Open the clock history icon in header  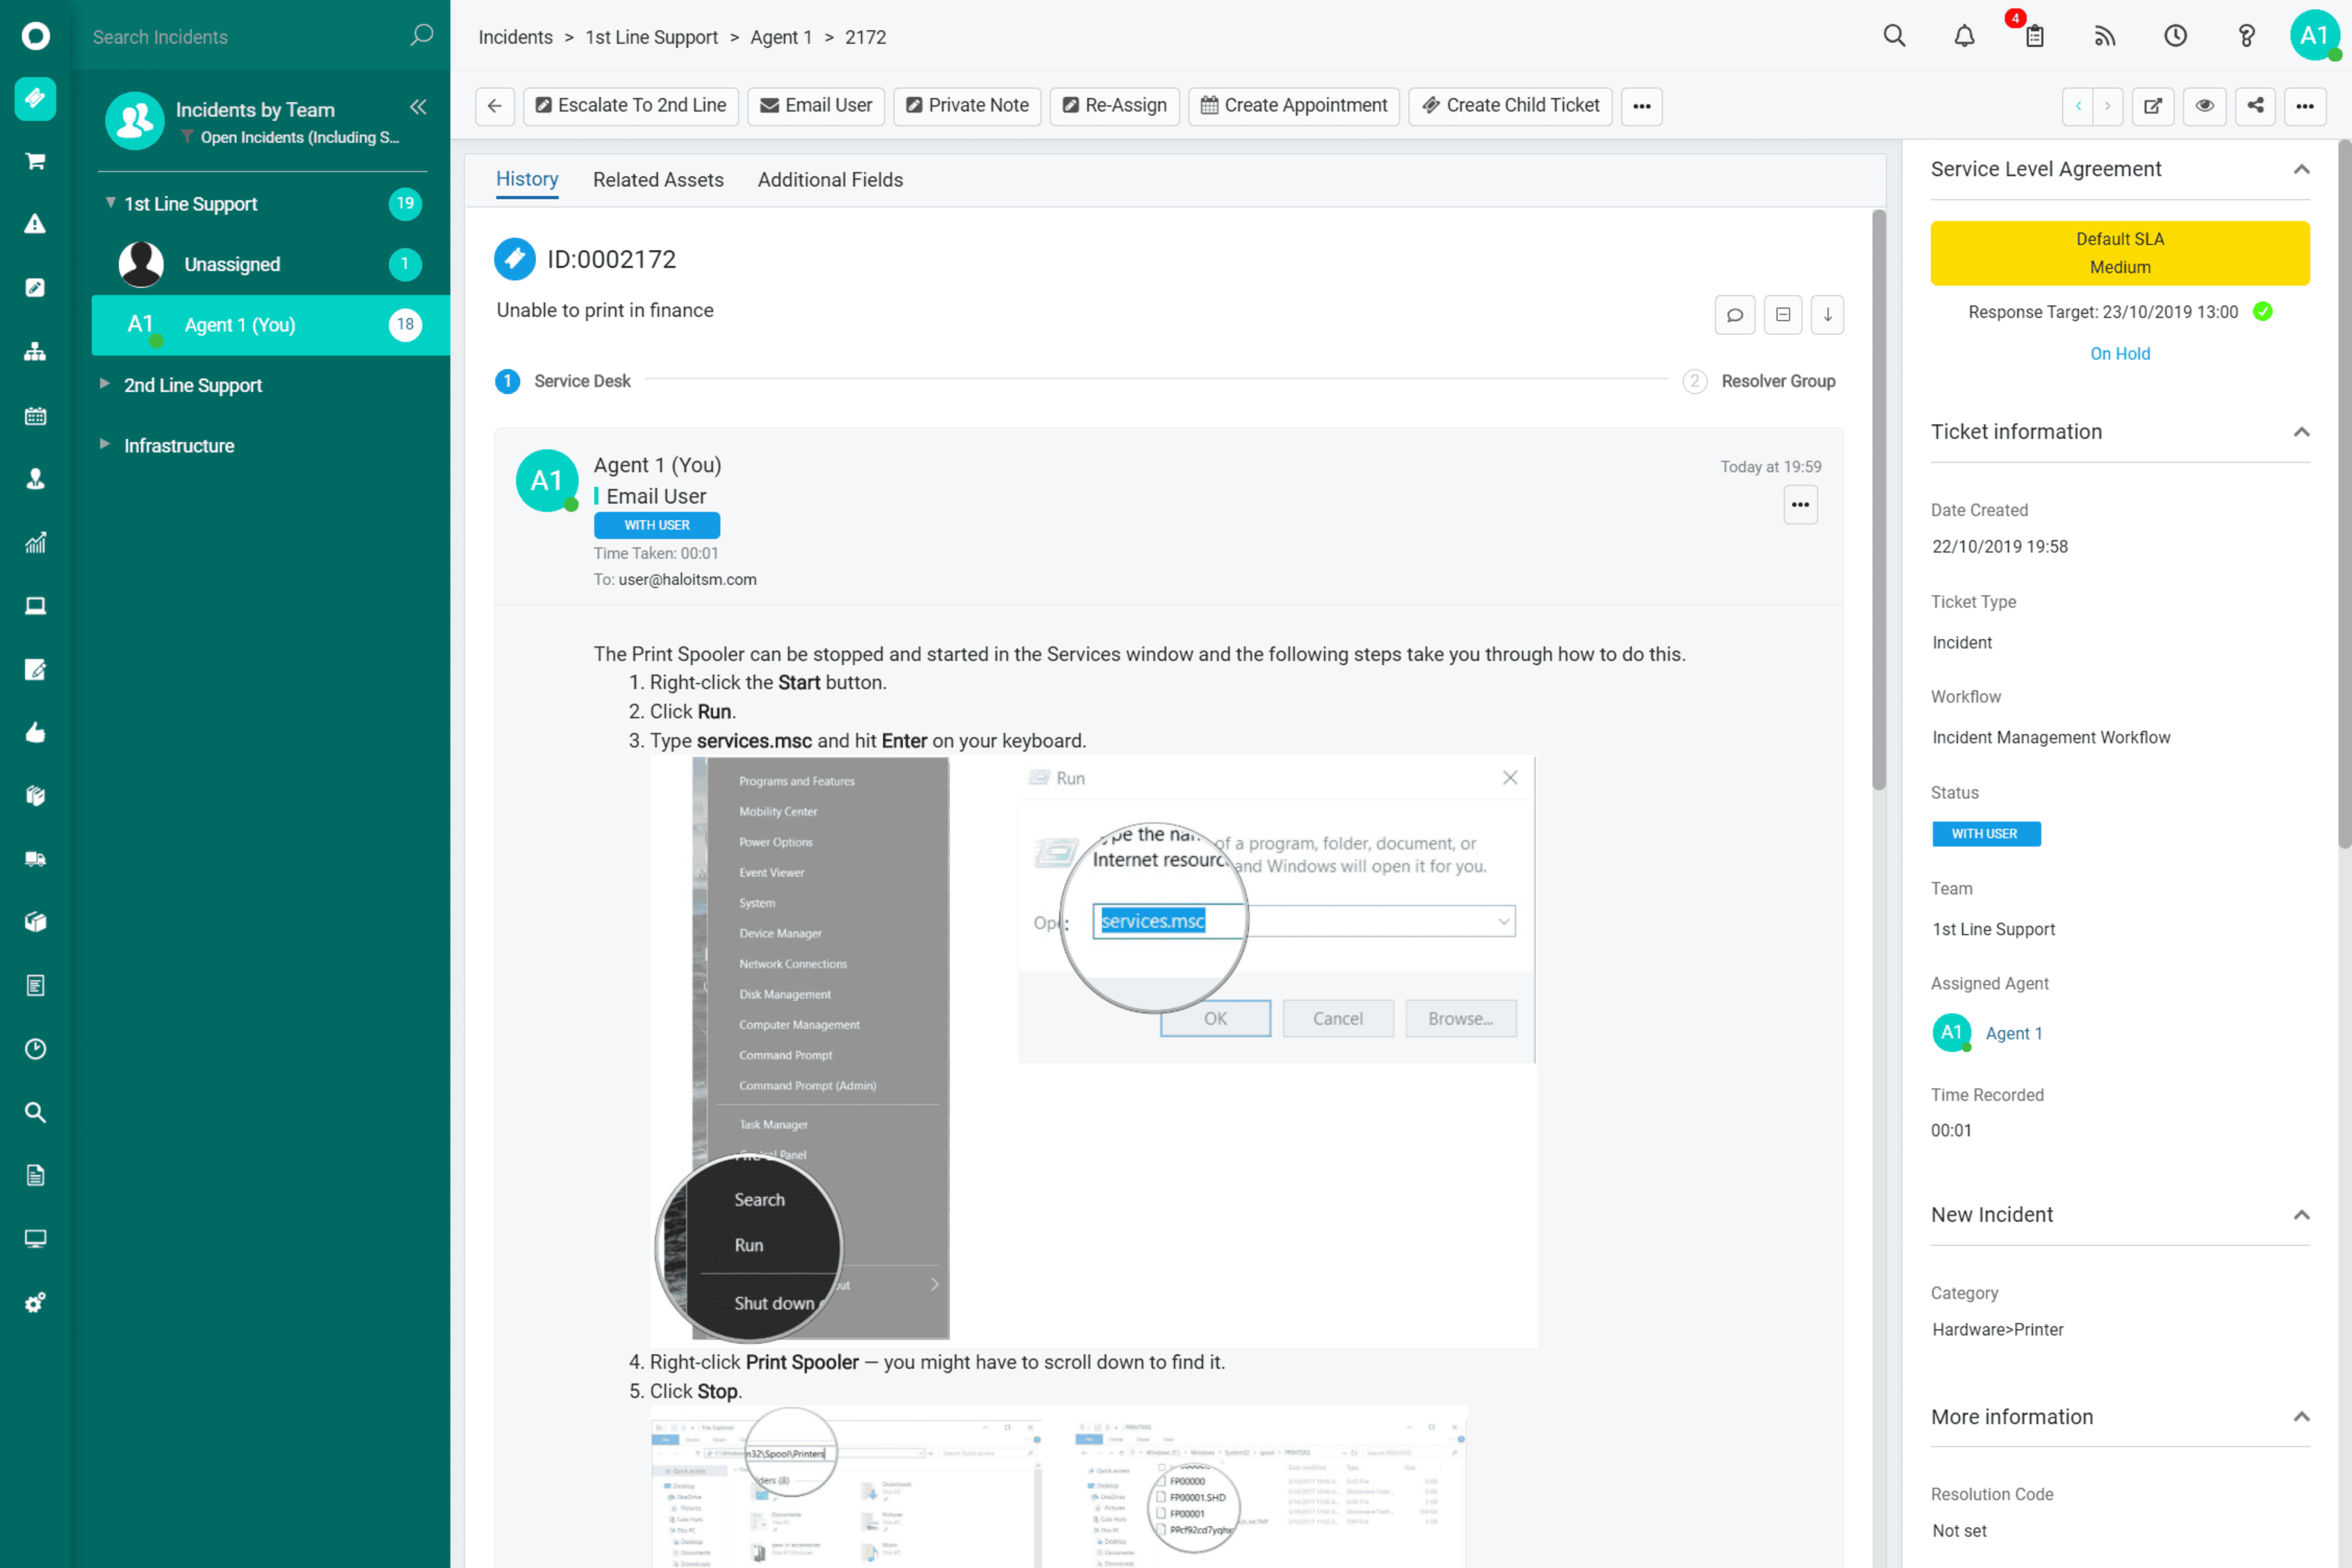(2175, 37)
